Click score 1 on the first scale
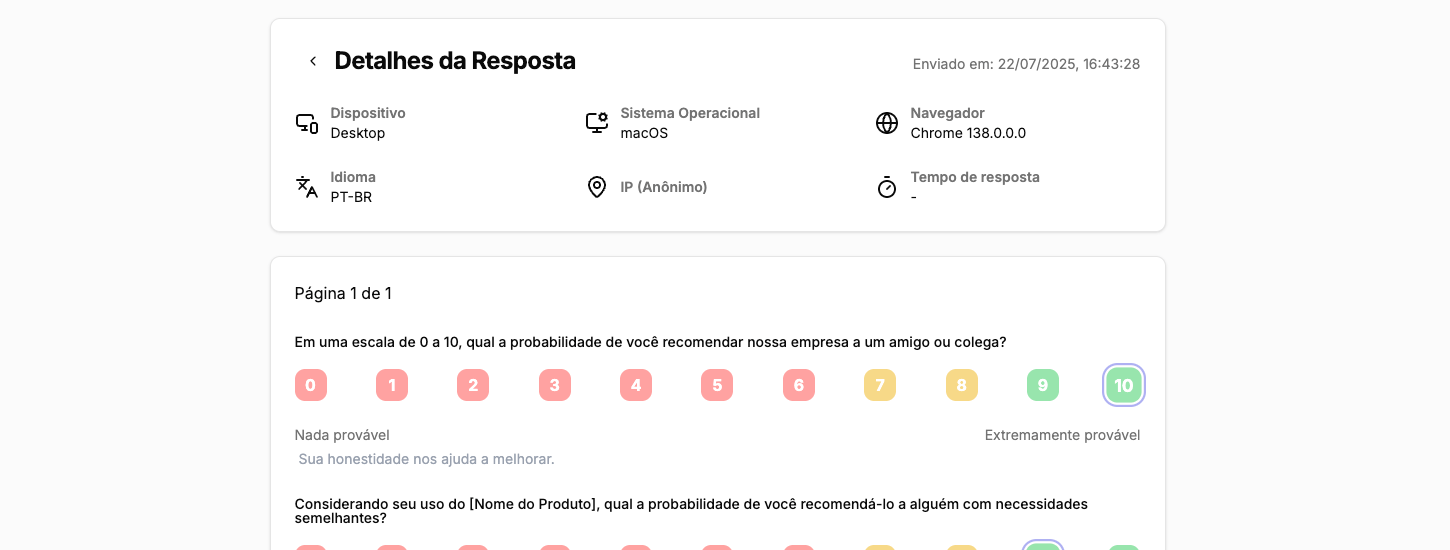 coord(392,385)
